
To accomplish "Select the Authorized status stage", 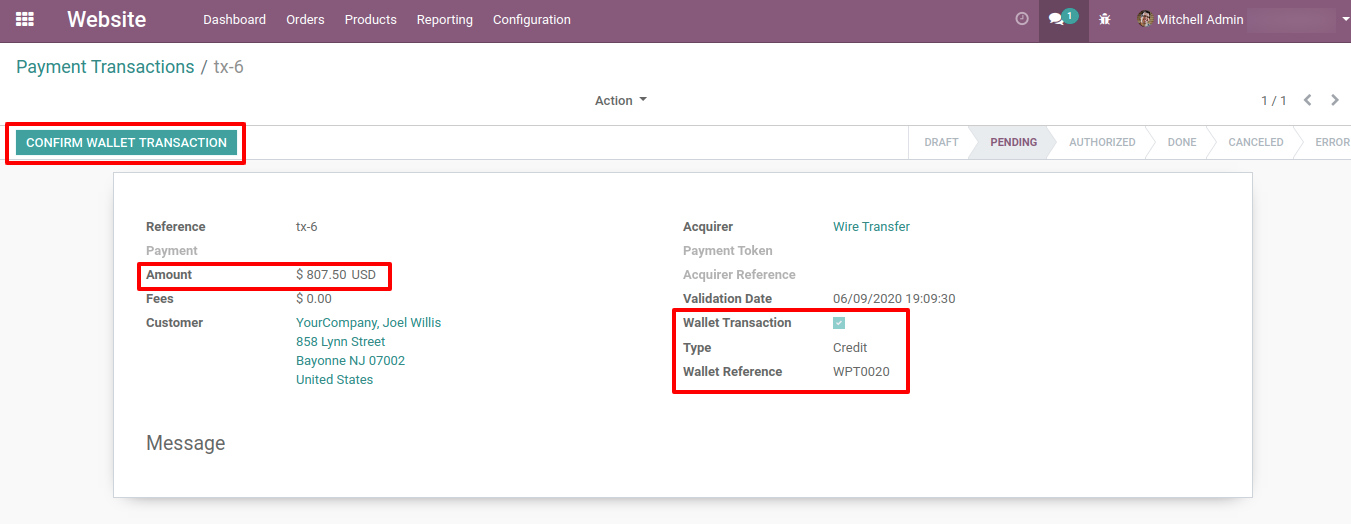I will (x=1101, y=142).
